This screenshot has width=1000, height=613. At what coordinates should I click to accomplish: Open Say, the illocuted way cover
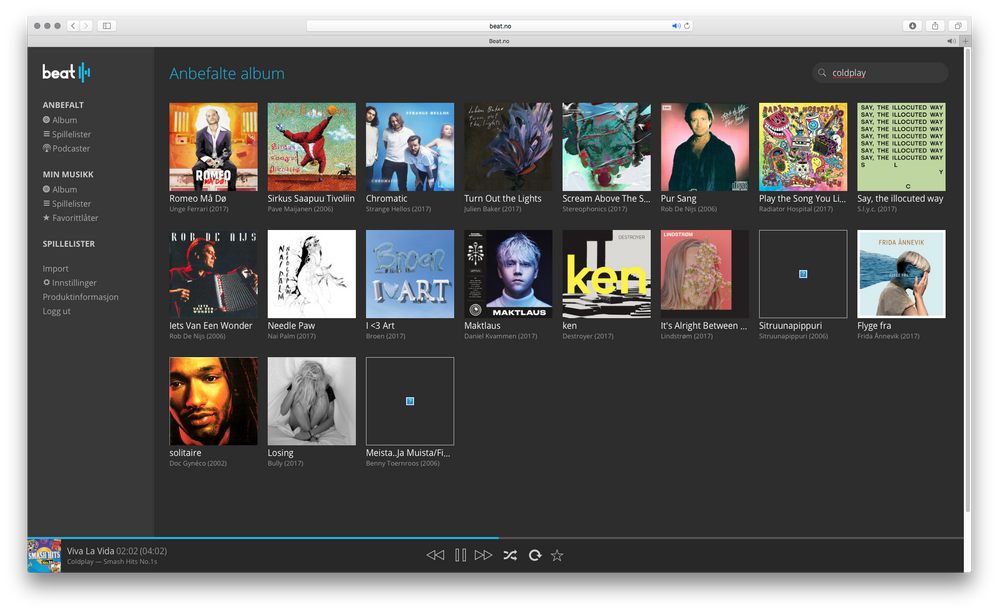901,147
